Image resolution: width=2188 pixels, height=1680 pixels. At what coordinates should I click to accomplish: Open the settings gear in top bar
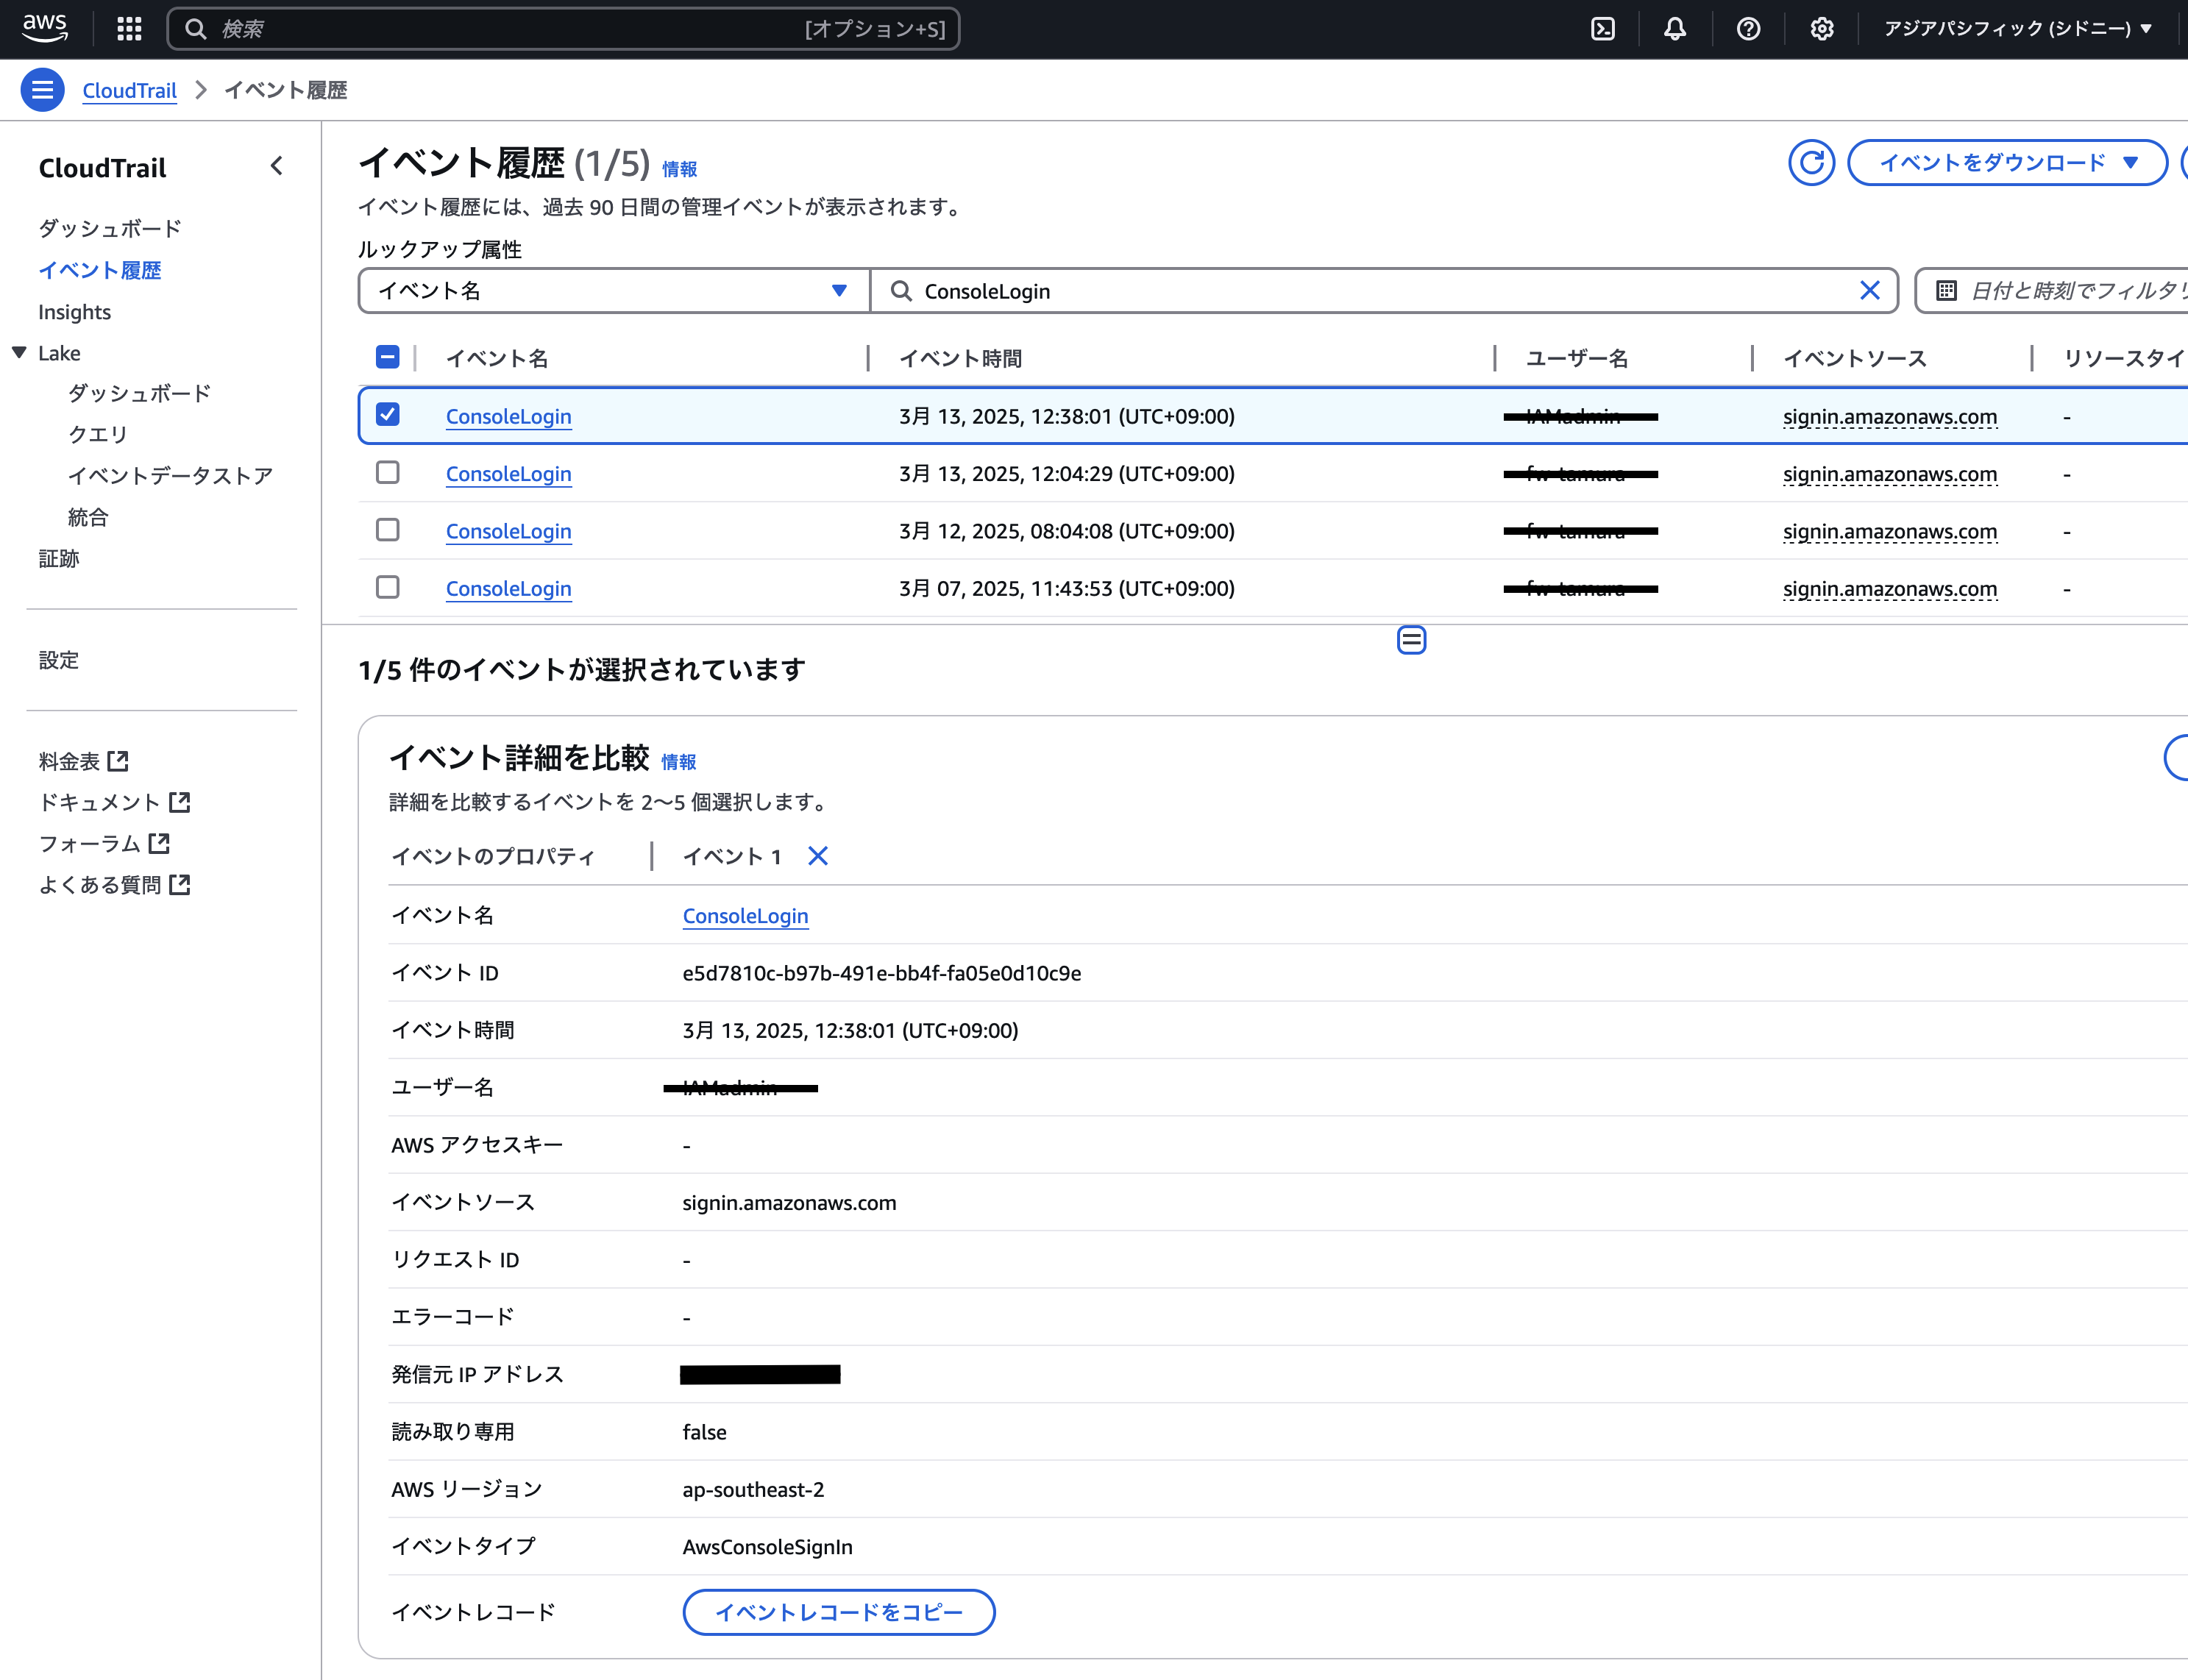point(1821,29)
